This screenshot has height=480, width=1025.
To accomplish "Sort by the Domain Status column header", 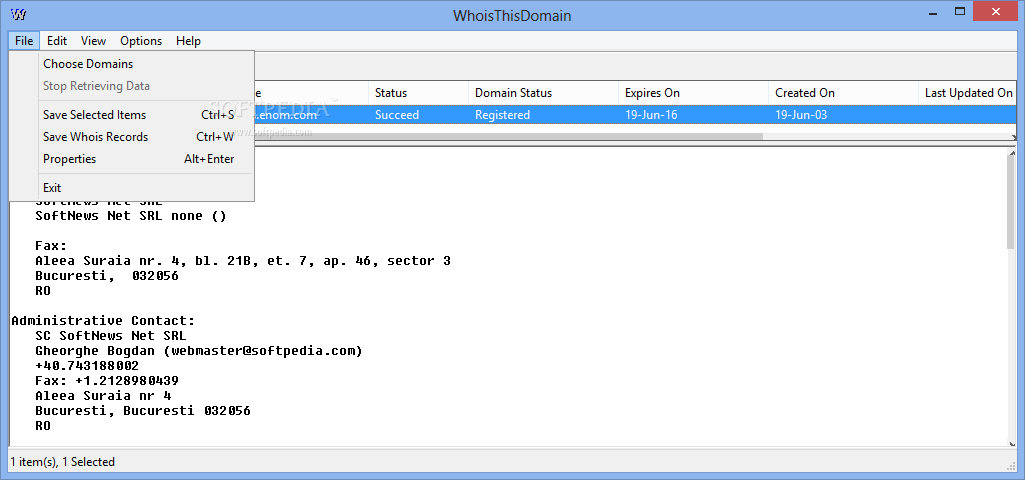I will click(543, 93).
